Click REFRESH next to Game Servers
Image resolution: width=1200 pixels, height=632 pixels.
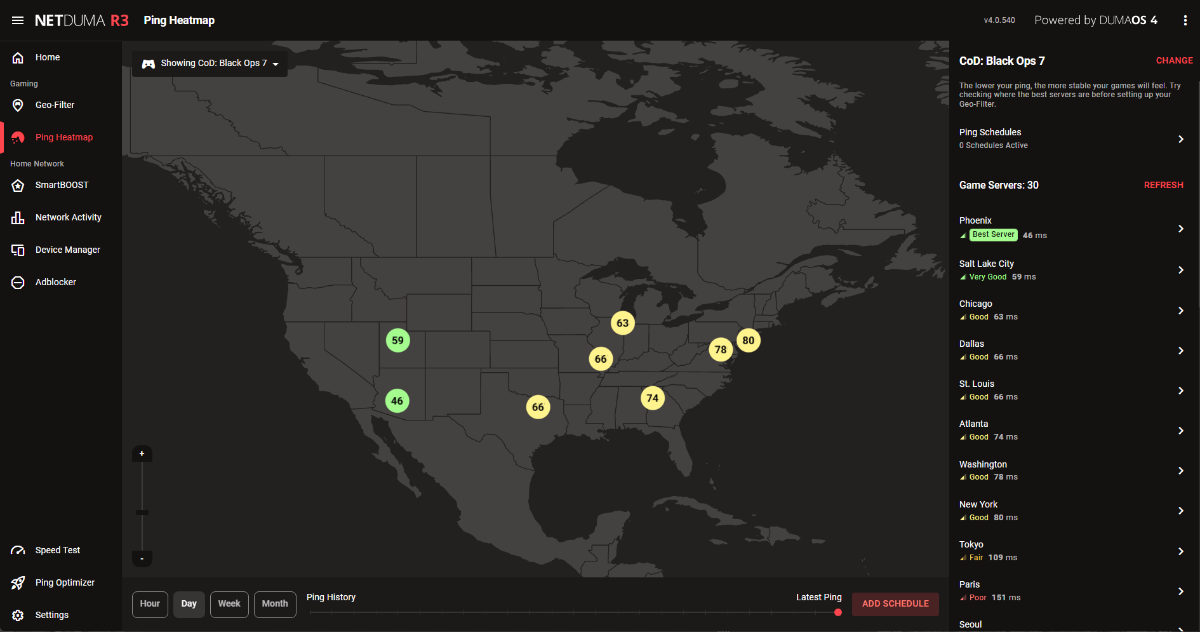click(1163, 185)
